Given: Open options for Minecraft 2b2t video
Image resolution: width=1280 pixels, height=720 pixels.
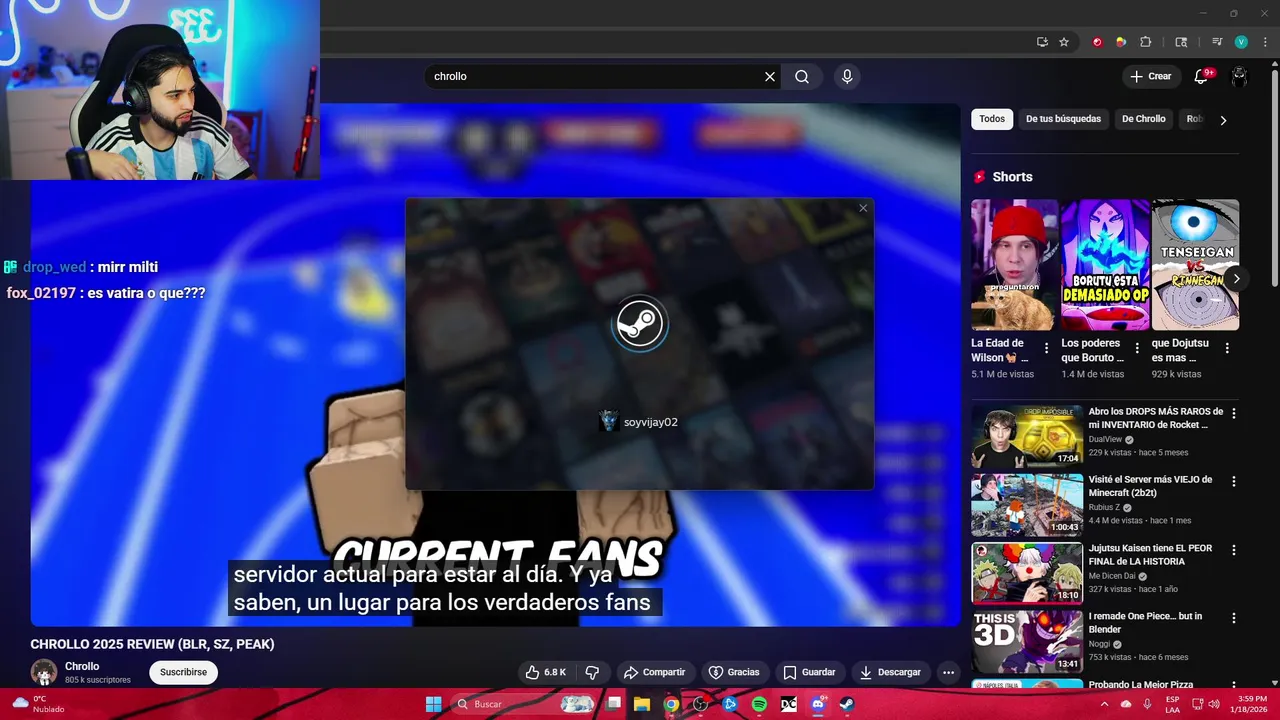Looking at the screenshot, I should 1234,481.
